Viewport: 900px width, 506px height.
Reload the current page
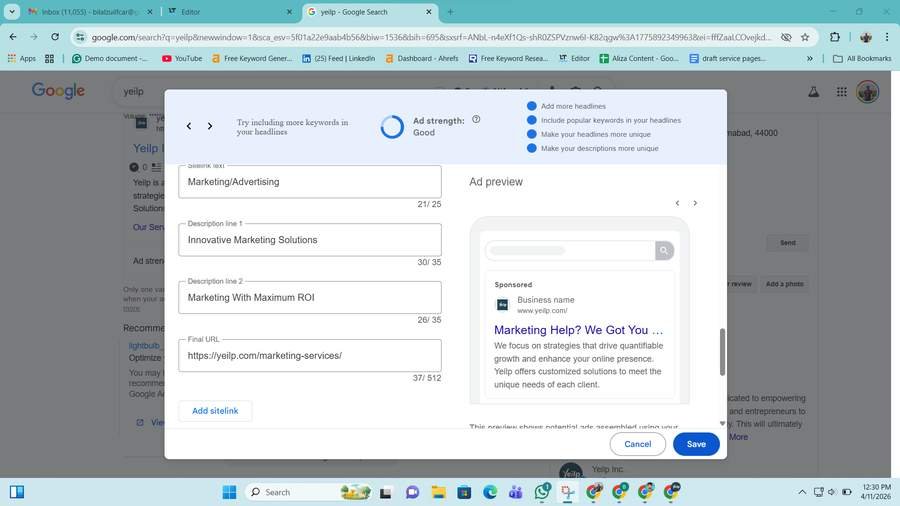point(55,37)
